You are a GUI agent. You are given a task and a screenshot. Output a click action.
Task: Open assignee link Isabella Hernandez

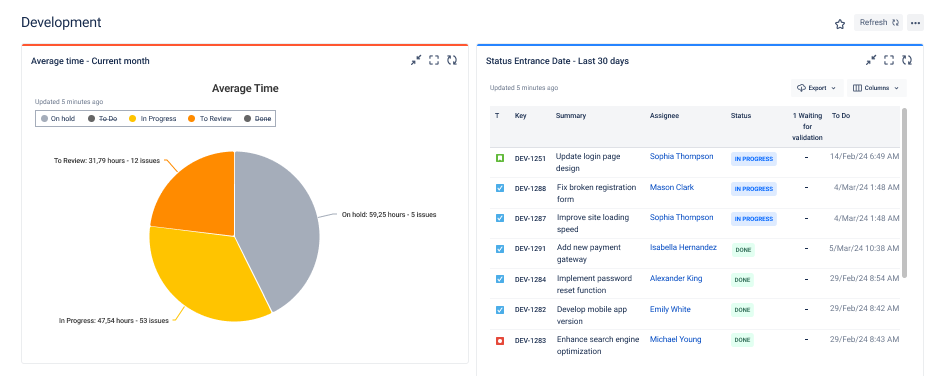683,248
